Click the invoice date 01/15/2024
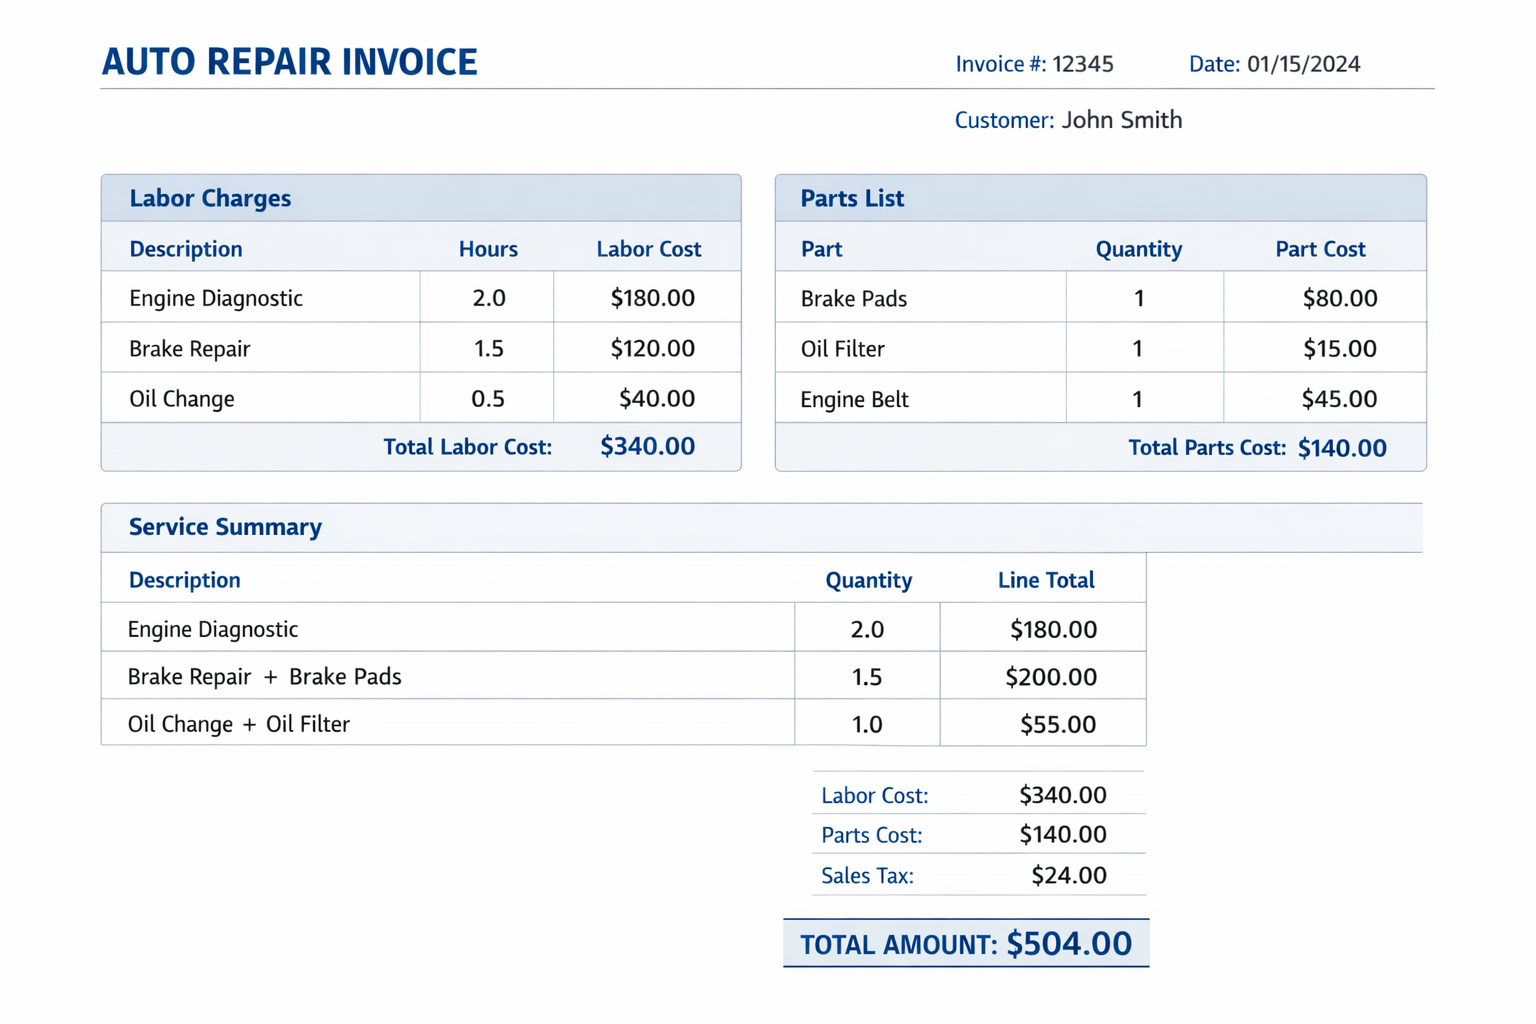This screenshot has width=1536, height=1024. pos(1303,64)
